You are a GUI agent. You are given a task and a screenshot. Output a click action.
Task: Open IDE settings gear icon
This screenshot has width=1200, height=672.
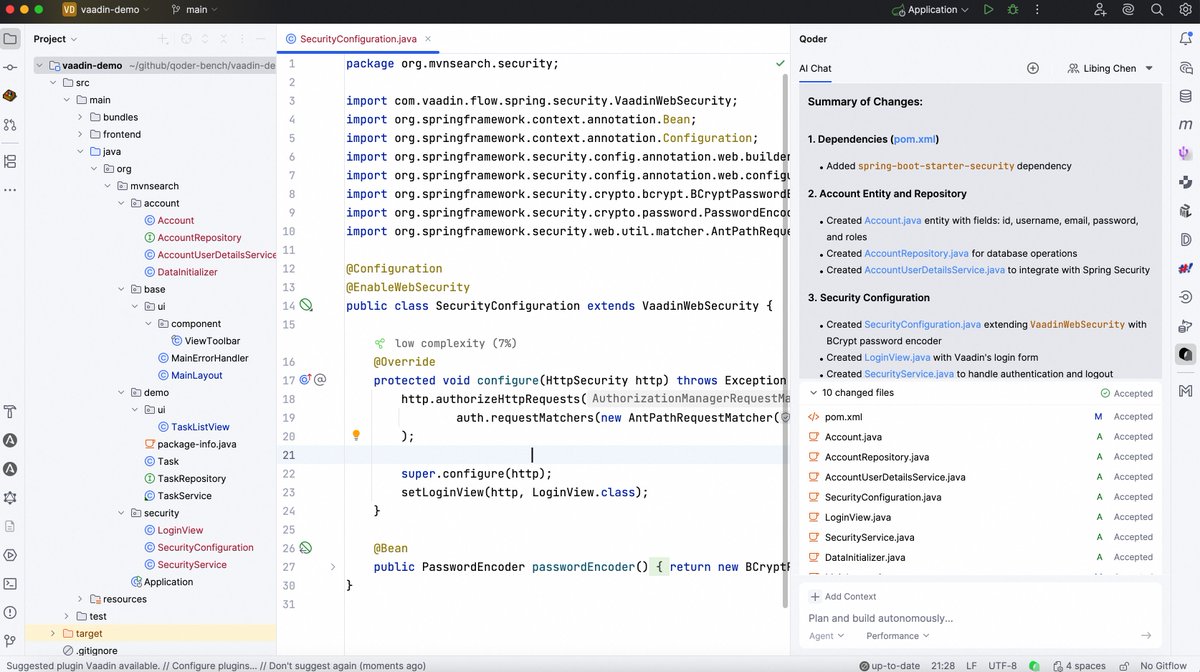(x=1183, y=10)
